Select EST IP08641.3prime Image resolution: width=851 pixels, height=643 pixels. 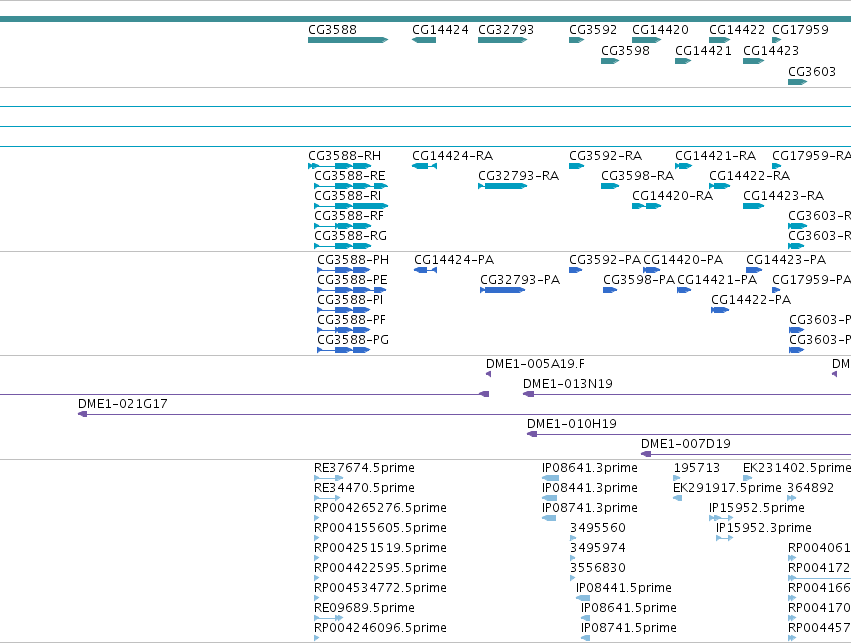pos(589,468)
